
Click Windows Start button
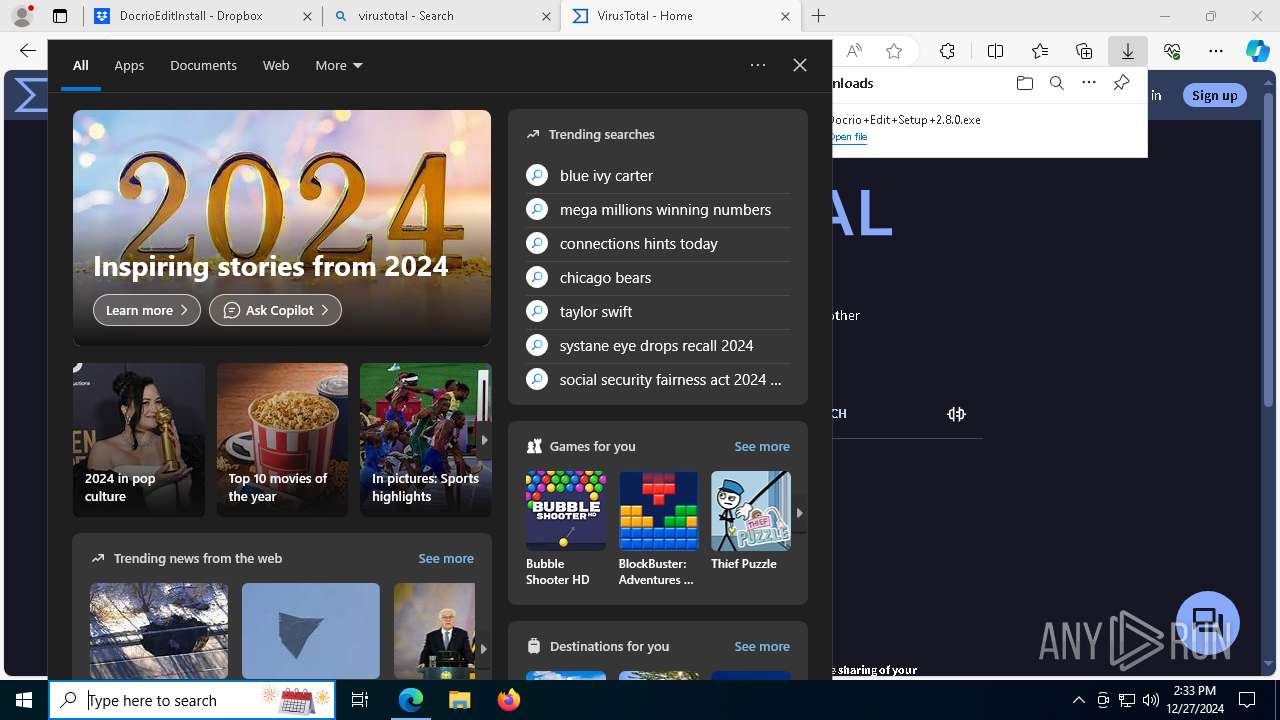point(24,700)
